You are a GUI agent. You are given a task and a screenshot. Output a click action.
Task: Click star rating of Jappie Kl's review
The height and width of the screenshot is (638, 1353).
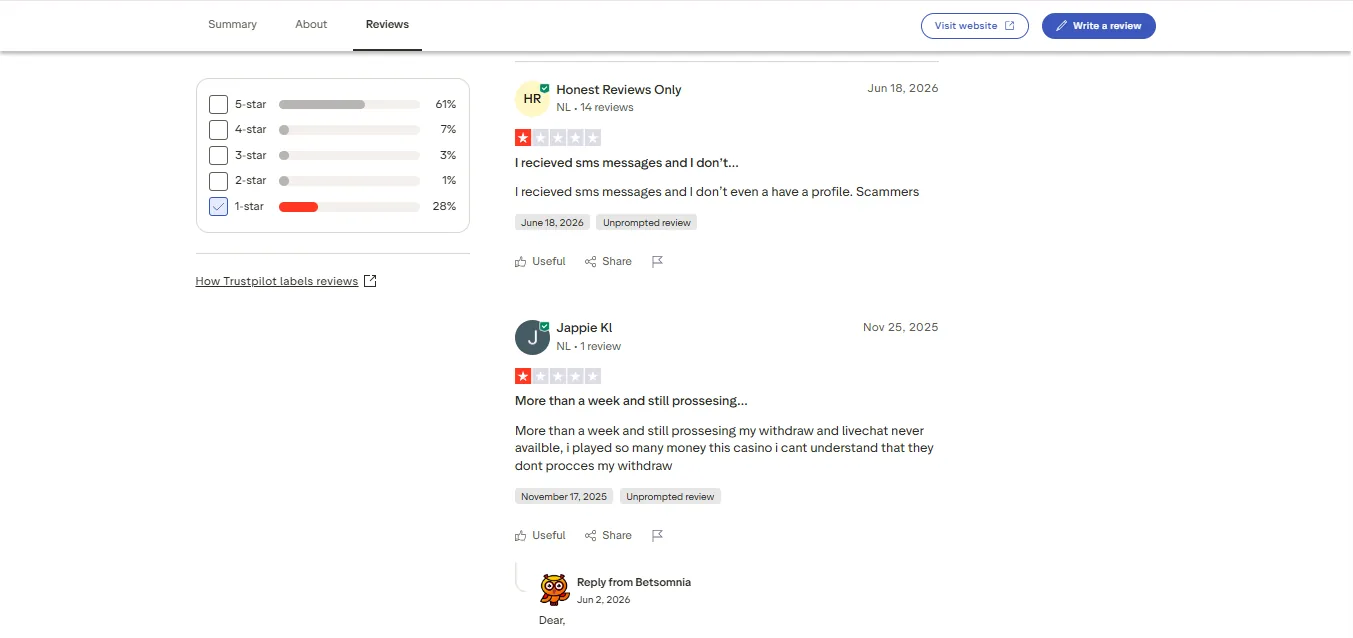pyautogui.click(x=558, y=376)
